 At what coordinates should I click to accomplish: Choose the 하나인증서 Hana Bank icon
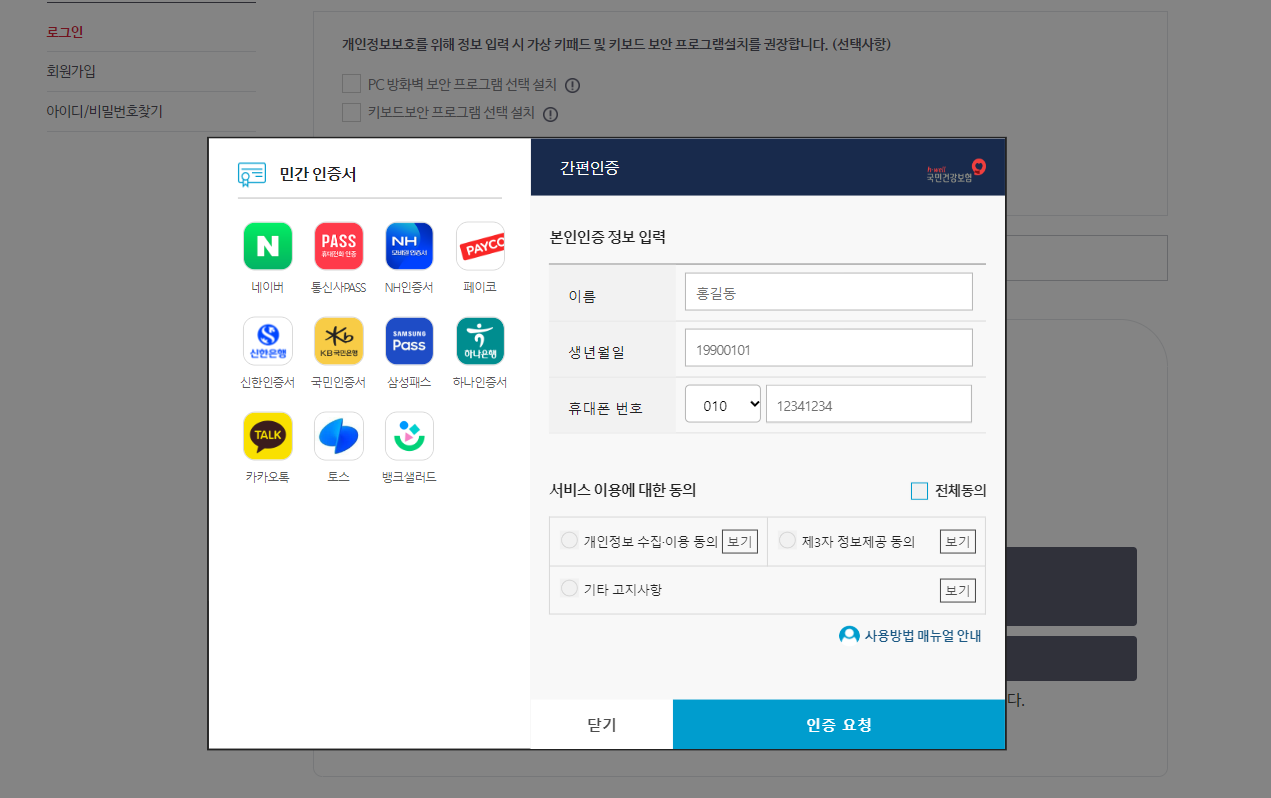[480, 341]
